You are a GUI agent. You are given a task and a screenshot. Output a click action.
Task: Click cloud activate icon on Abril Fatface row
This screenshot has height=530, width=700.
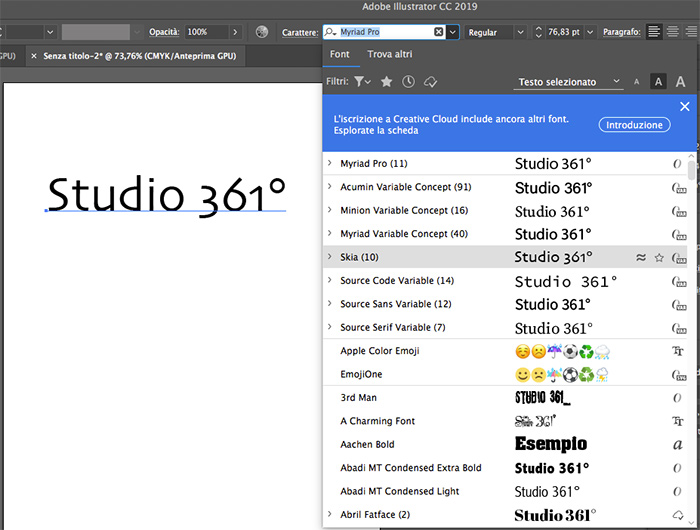678,515
